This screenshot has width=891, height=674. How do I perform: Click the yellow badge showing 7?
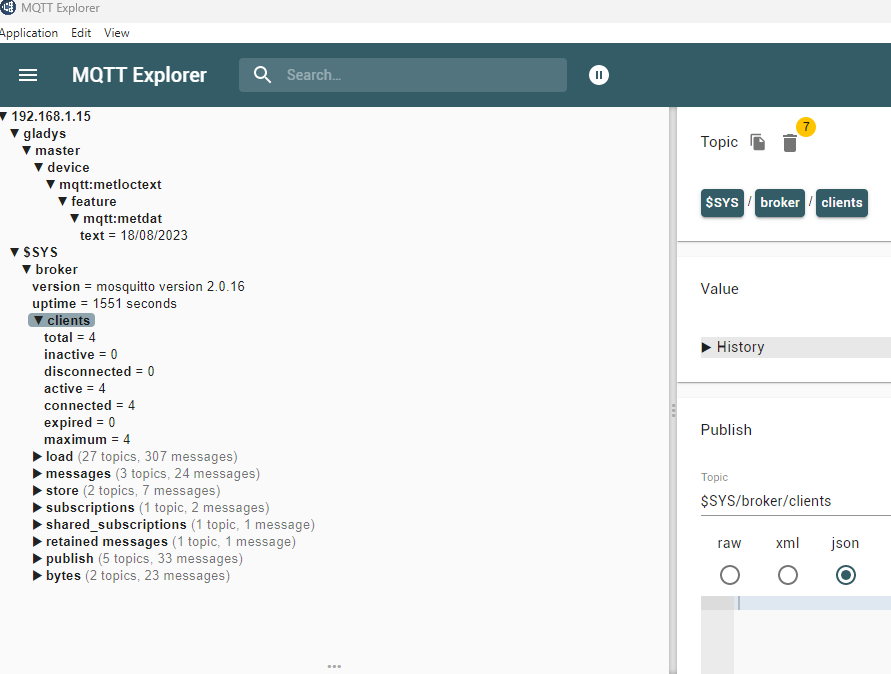pos(806,127)
